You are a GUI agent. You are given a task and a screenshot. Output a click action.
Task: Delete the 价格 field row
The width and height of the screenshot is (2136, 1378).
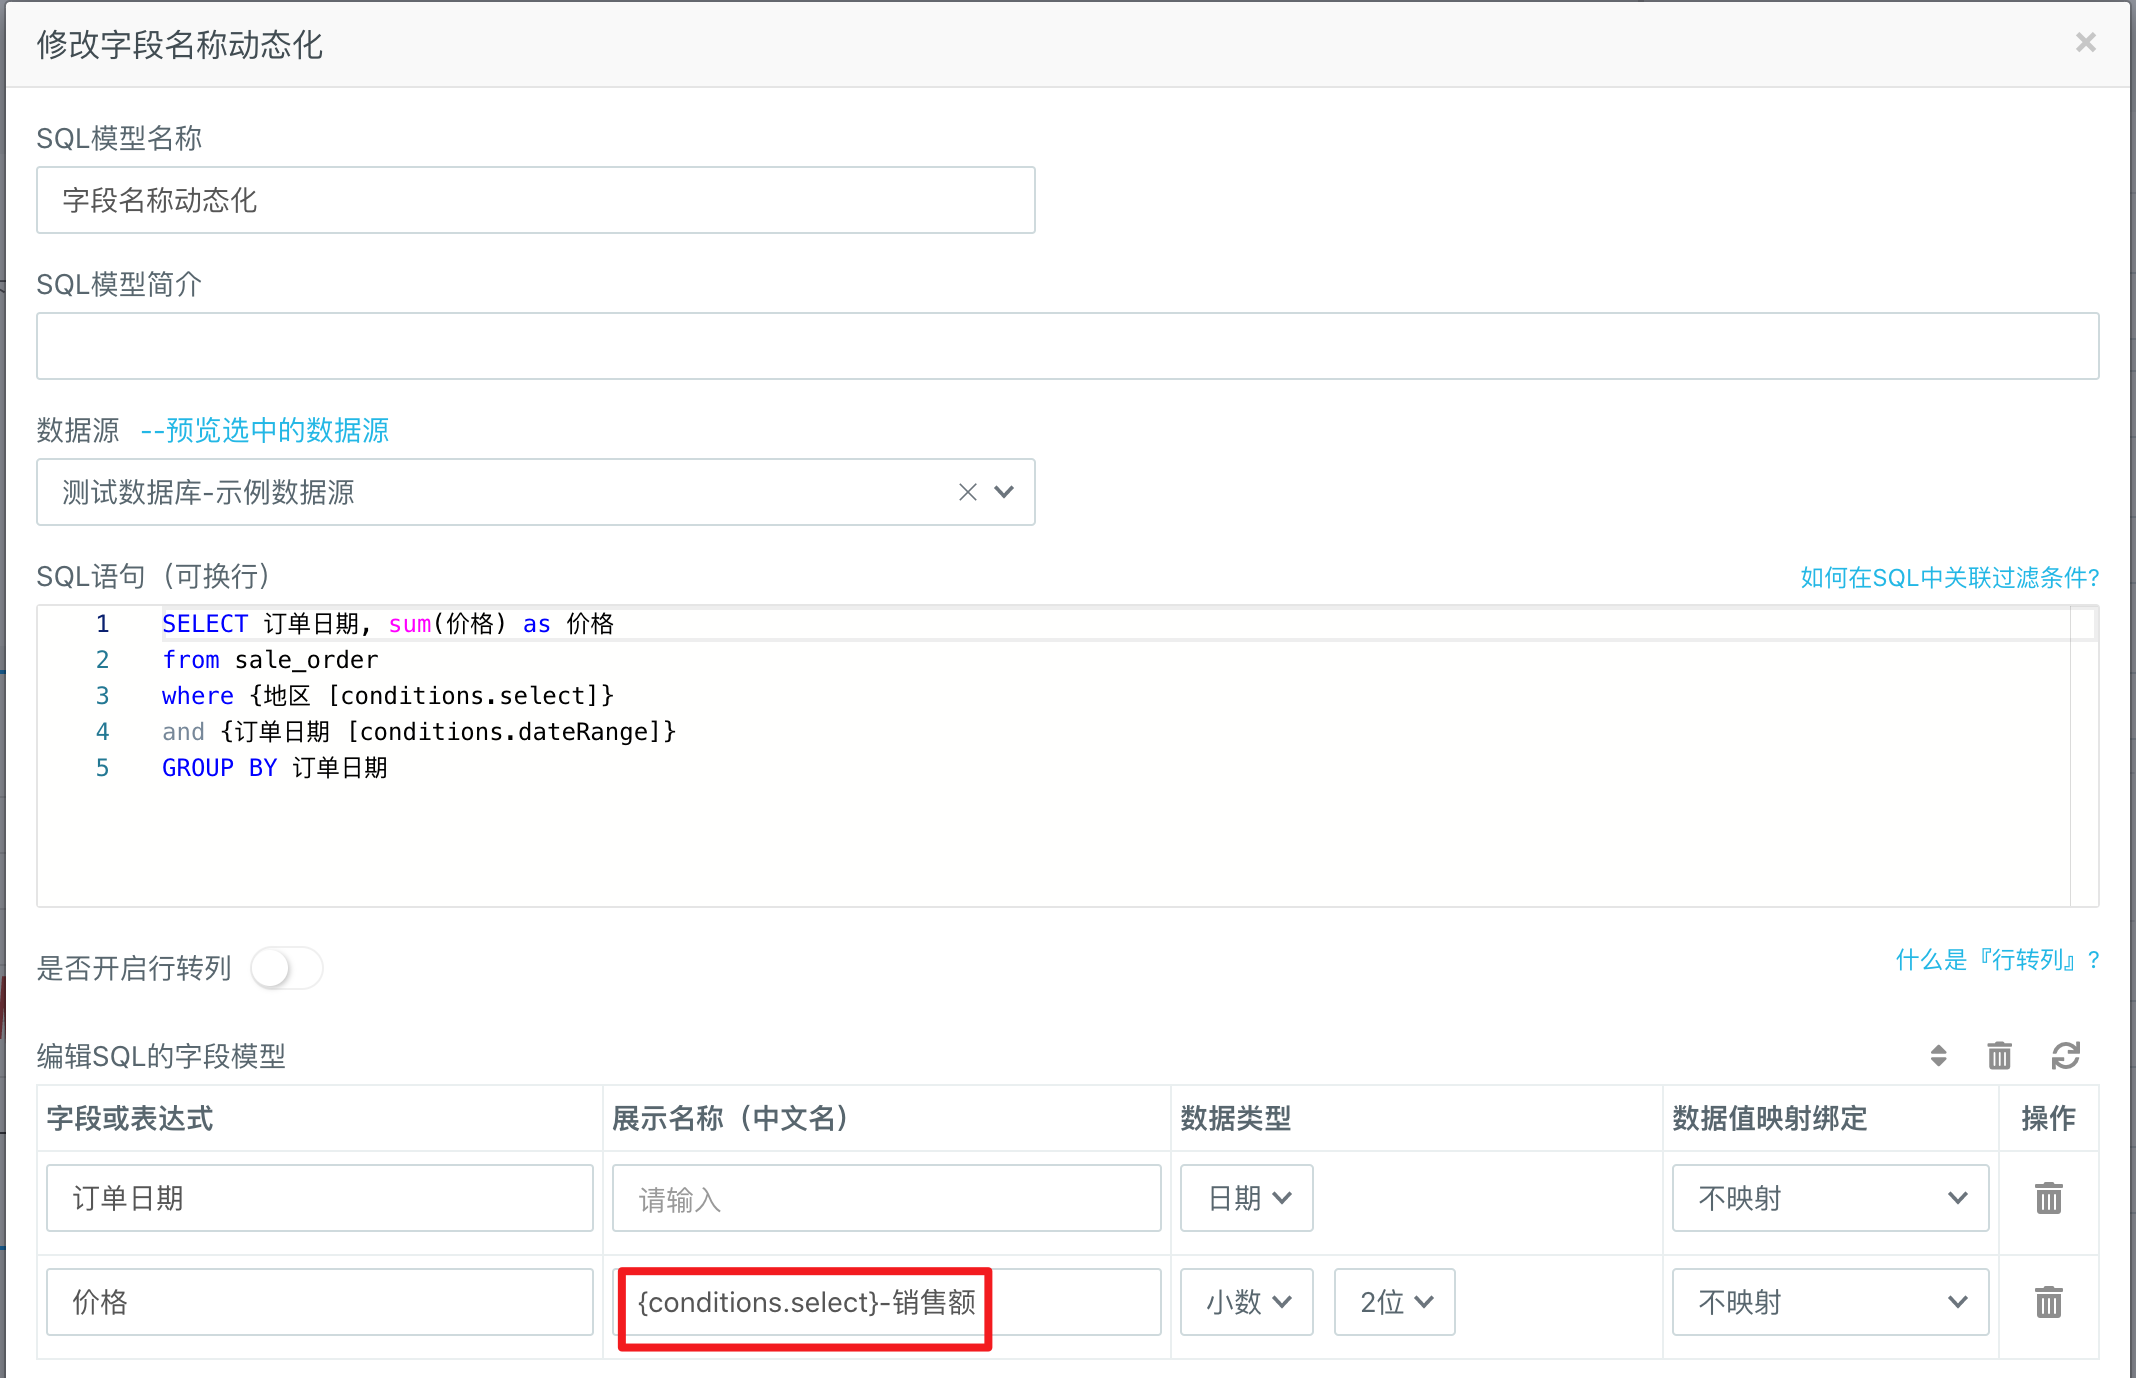point(2048,1302)
